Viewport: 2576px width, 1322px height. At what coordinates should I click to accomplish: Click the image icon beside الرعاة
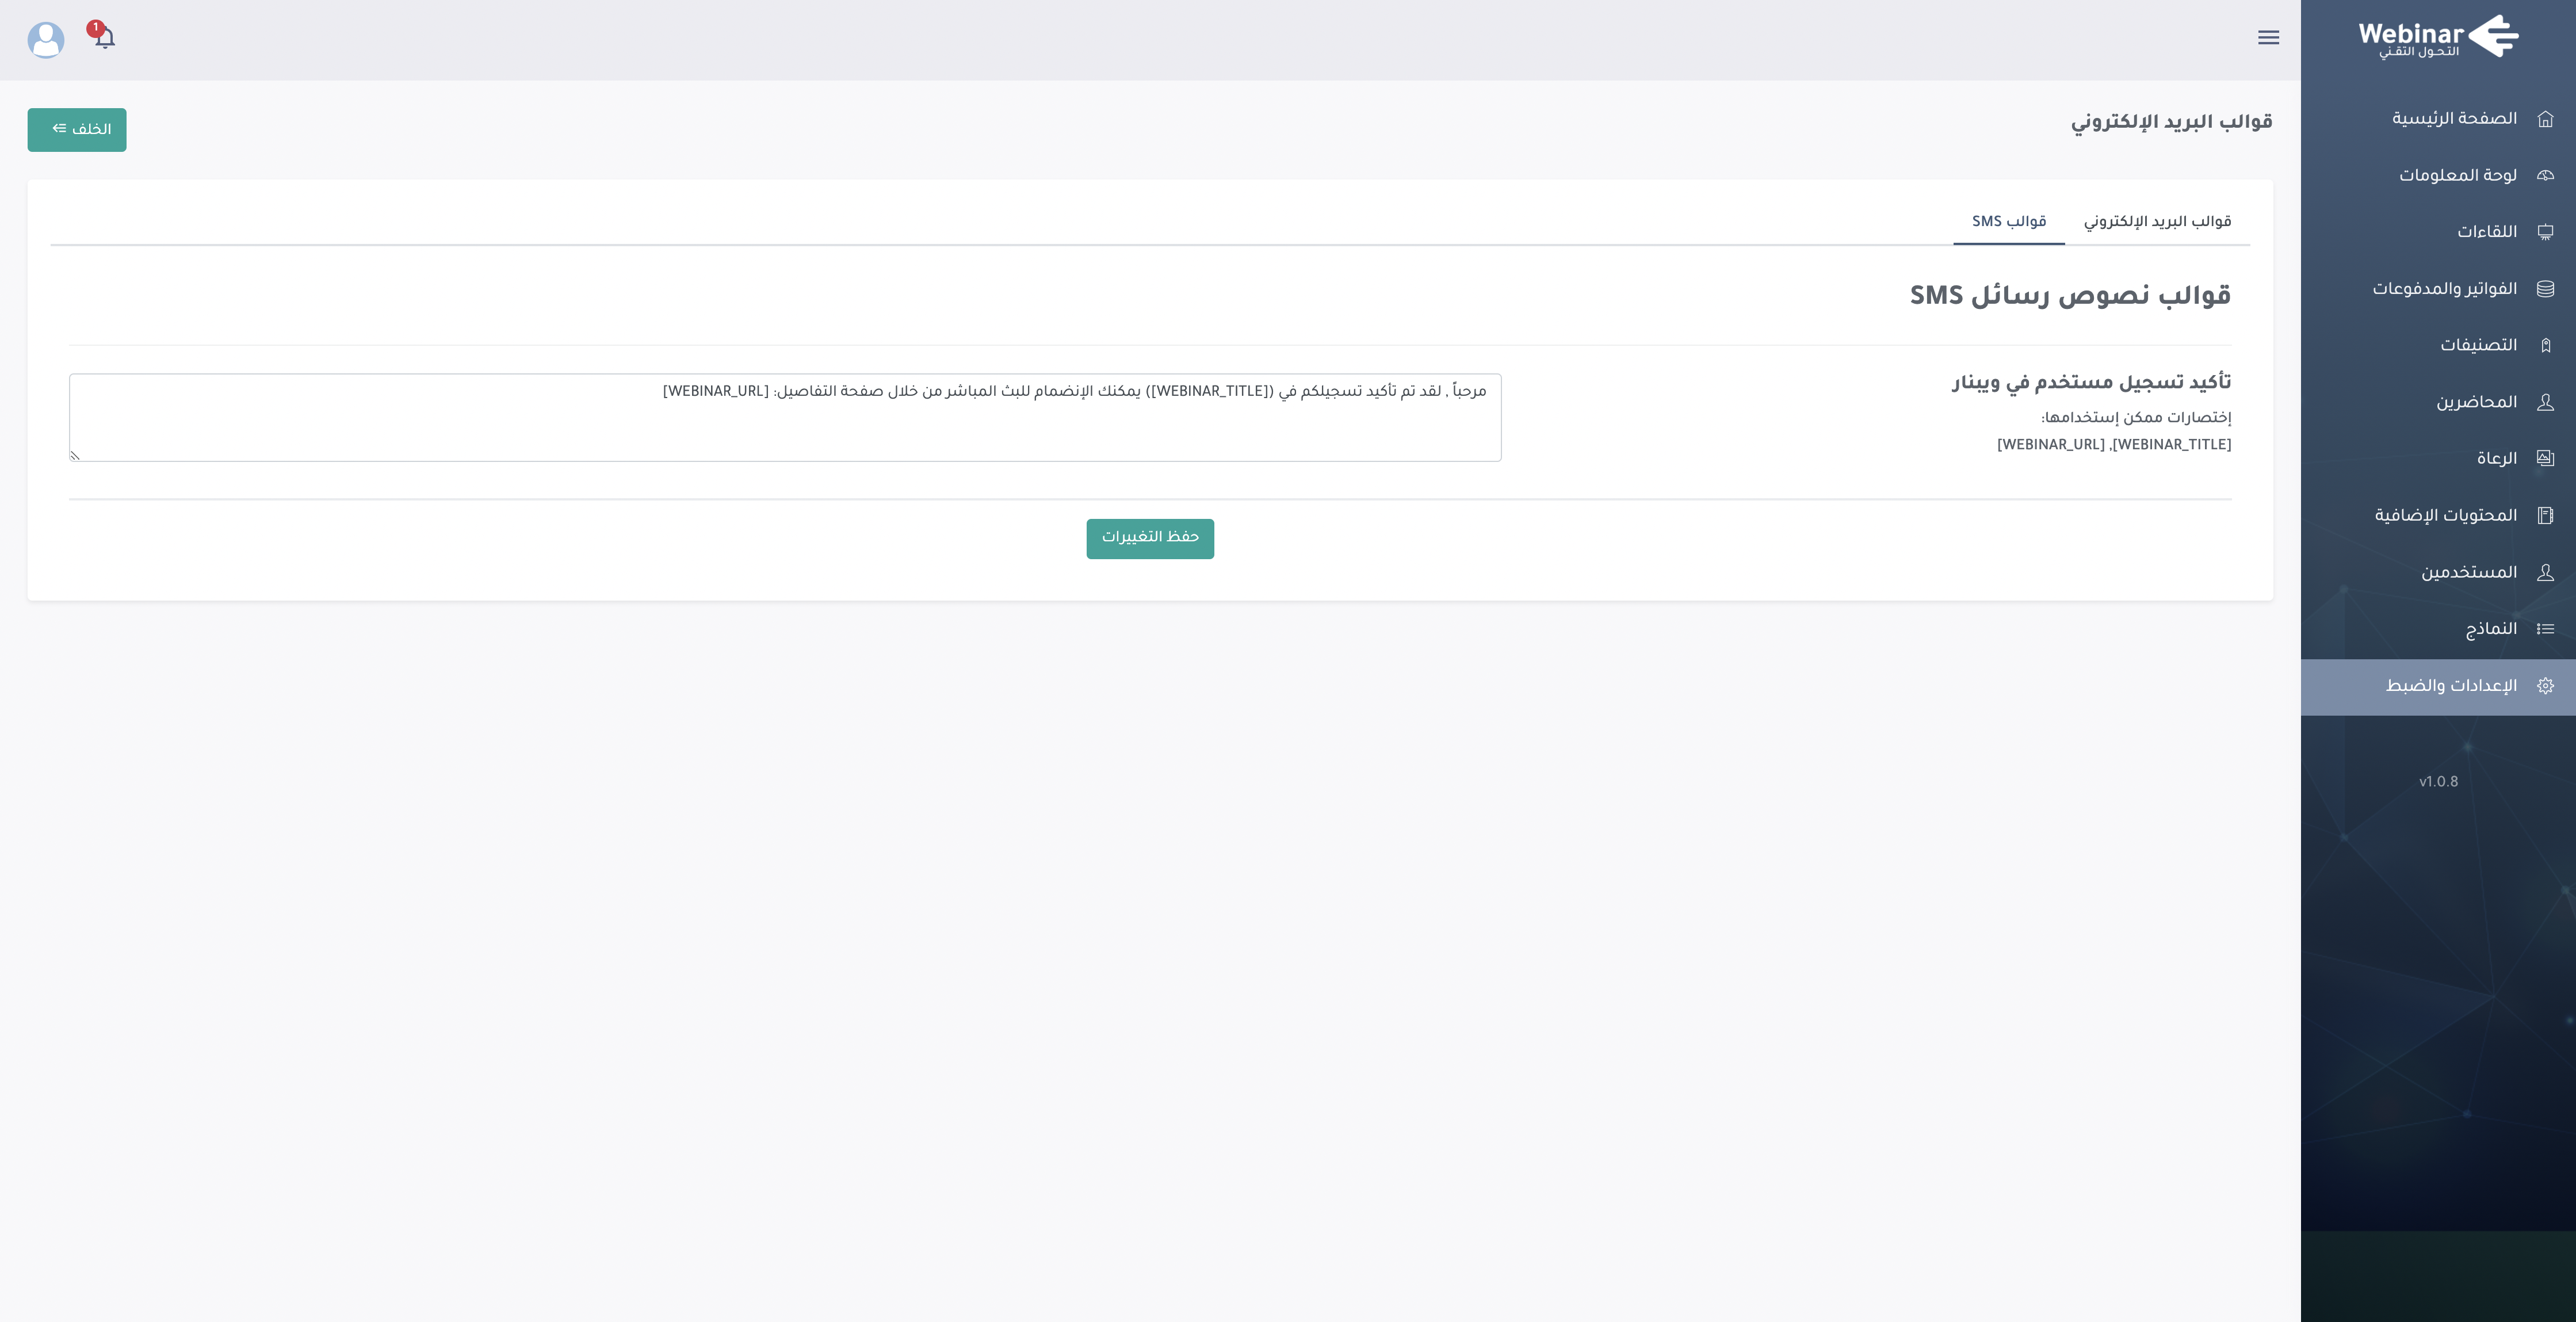click(2545, 458)
